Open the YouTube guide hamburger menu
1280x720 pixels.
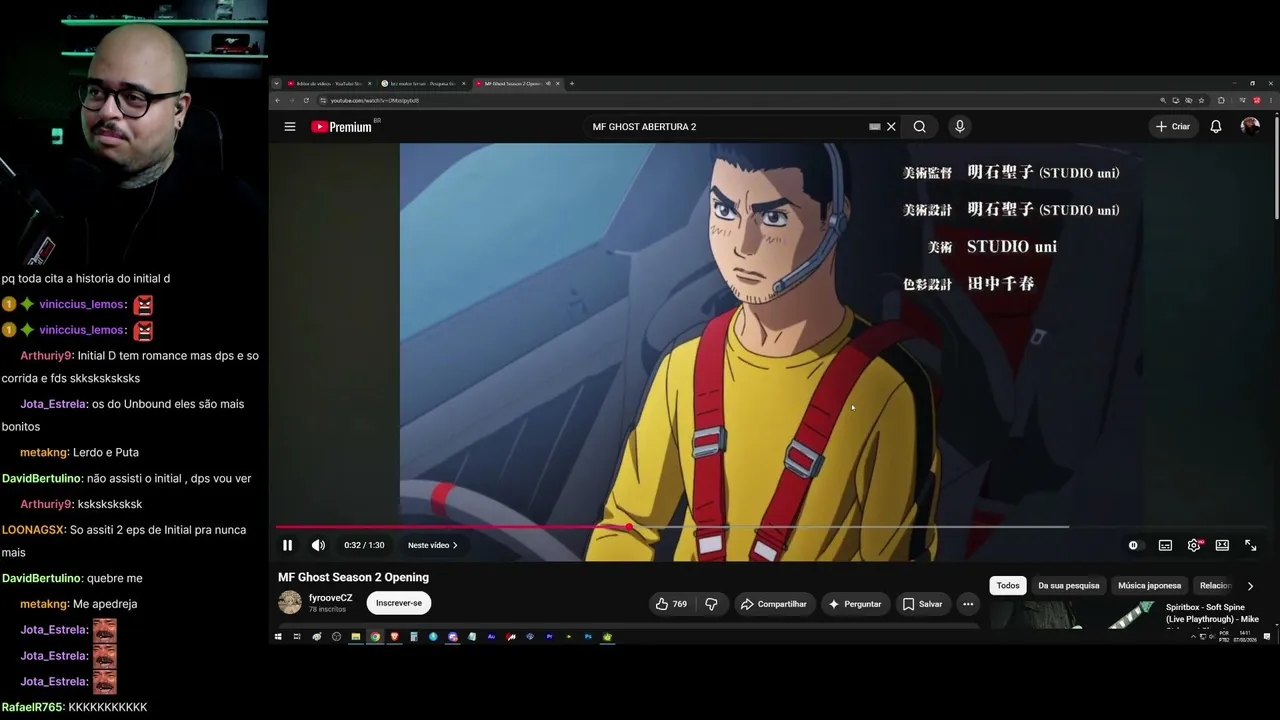[x=290, y=127]
